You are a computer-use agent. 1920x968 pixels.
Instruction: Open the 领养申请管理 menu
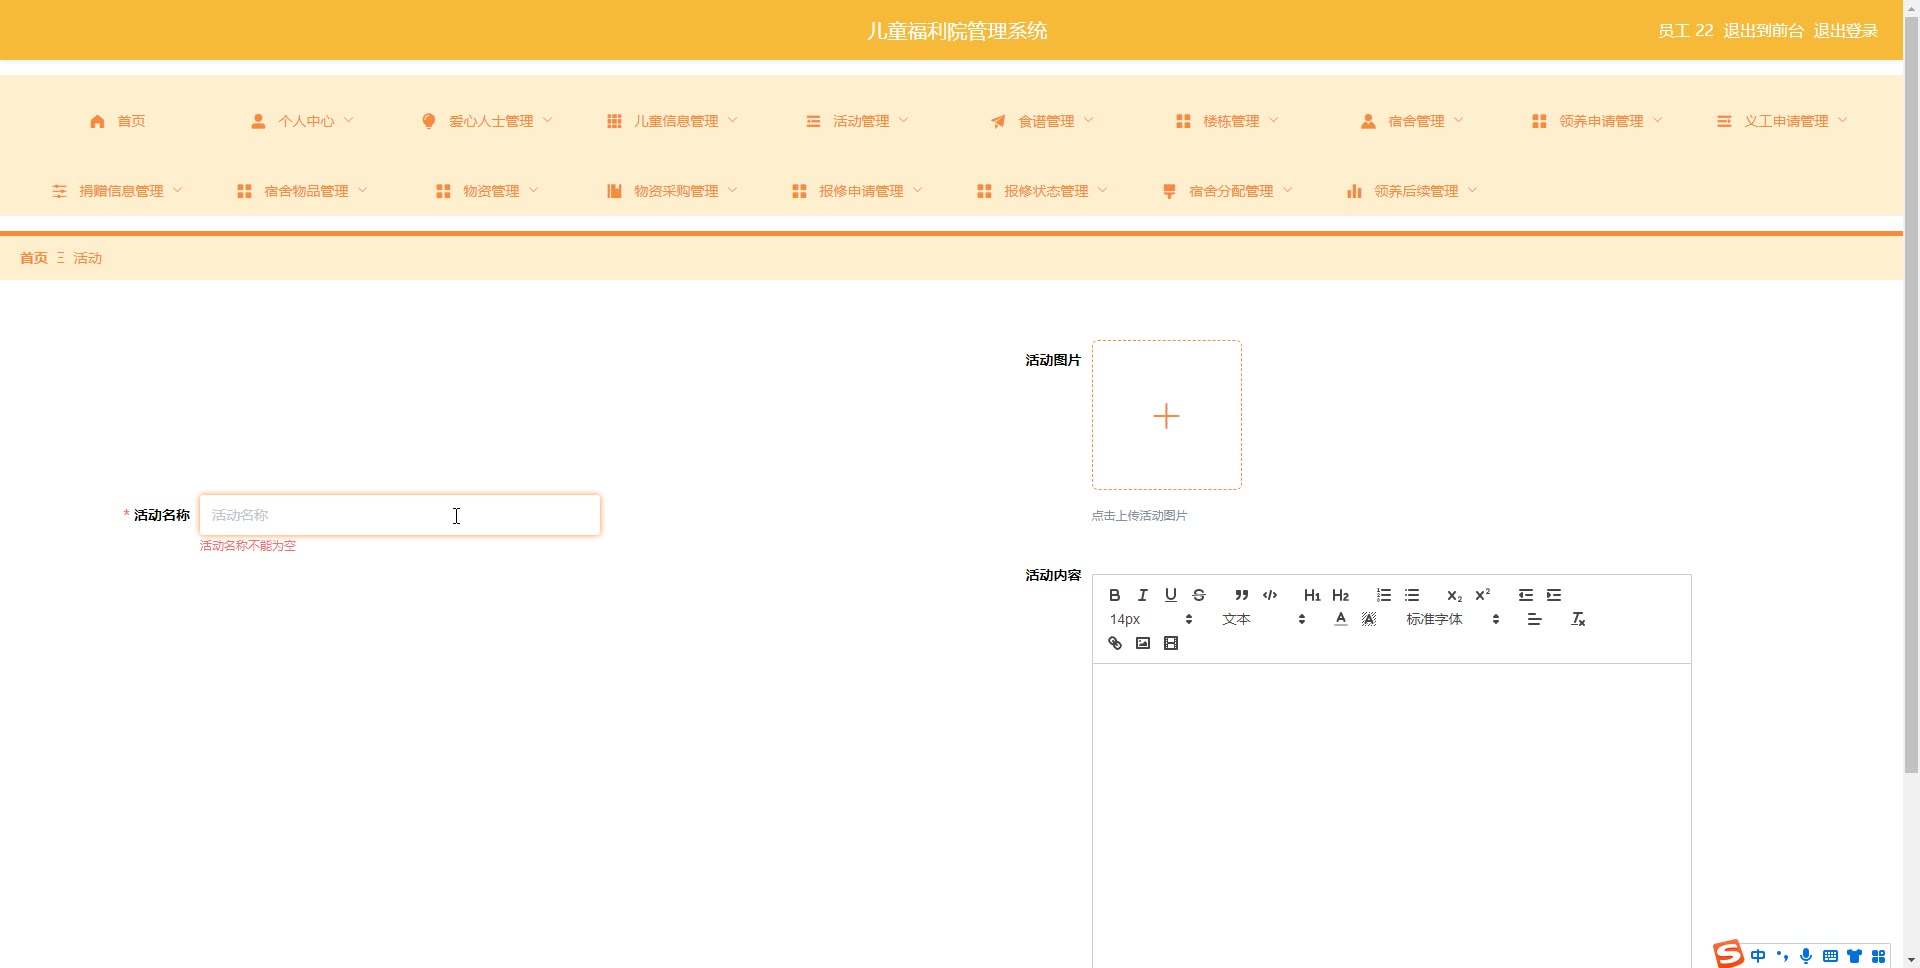click(x=1597, y=121)
